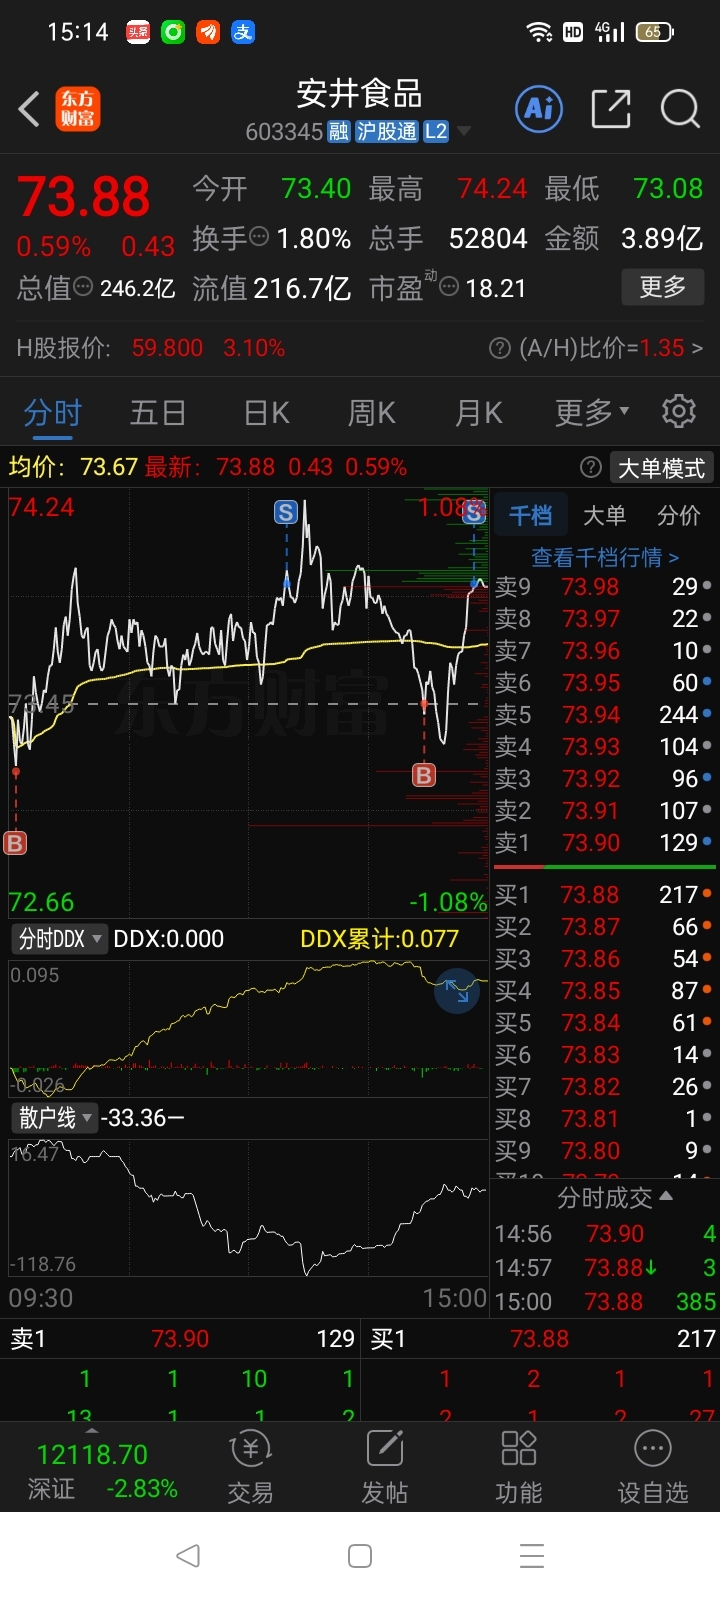Select 大单 tab
This screenshot has width=720, height=1600.
click(x=604, y=515)
